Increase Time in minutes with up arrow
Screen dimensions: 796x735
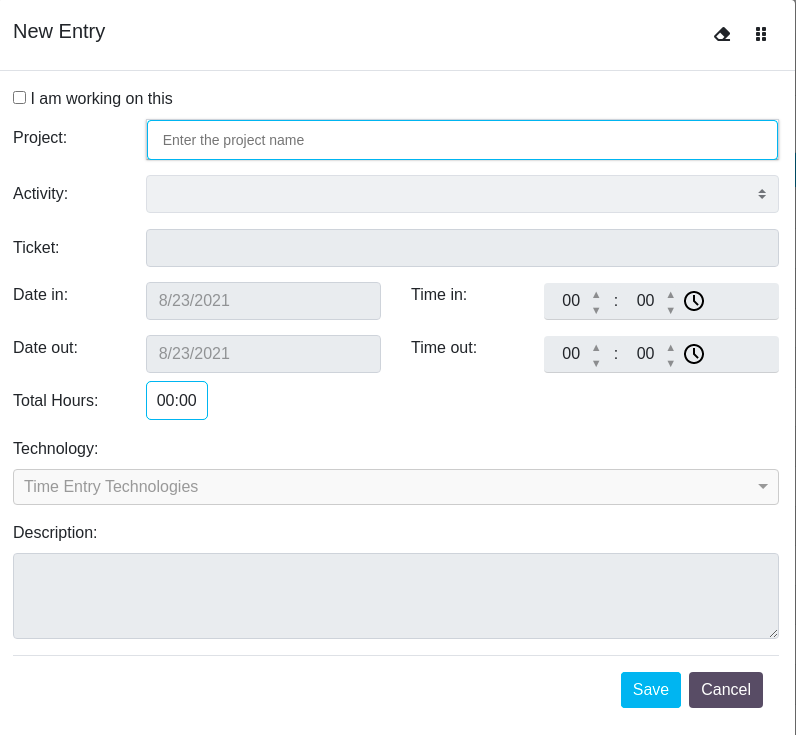click(671, 295)
